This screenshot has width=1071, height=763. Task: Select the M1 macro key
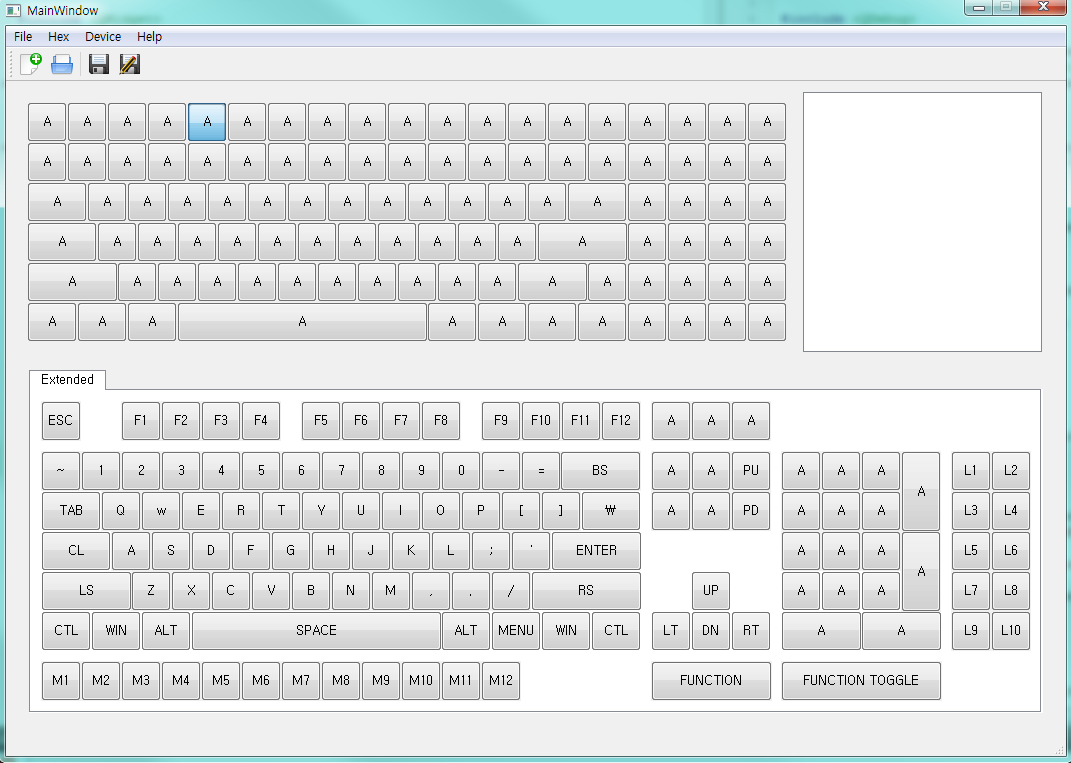tap(61, 681)
